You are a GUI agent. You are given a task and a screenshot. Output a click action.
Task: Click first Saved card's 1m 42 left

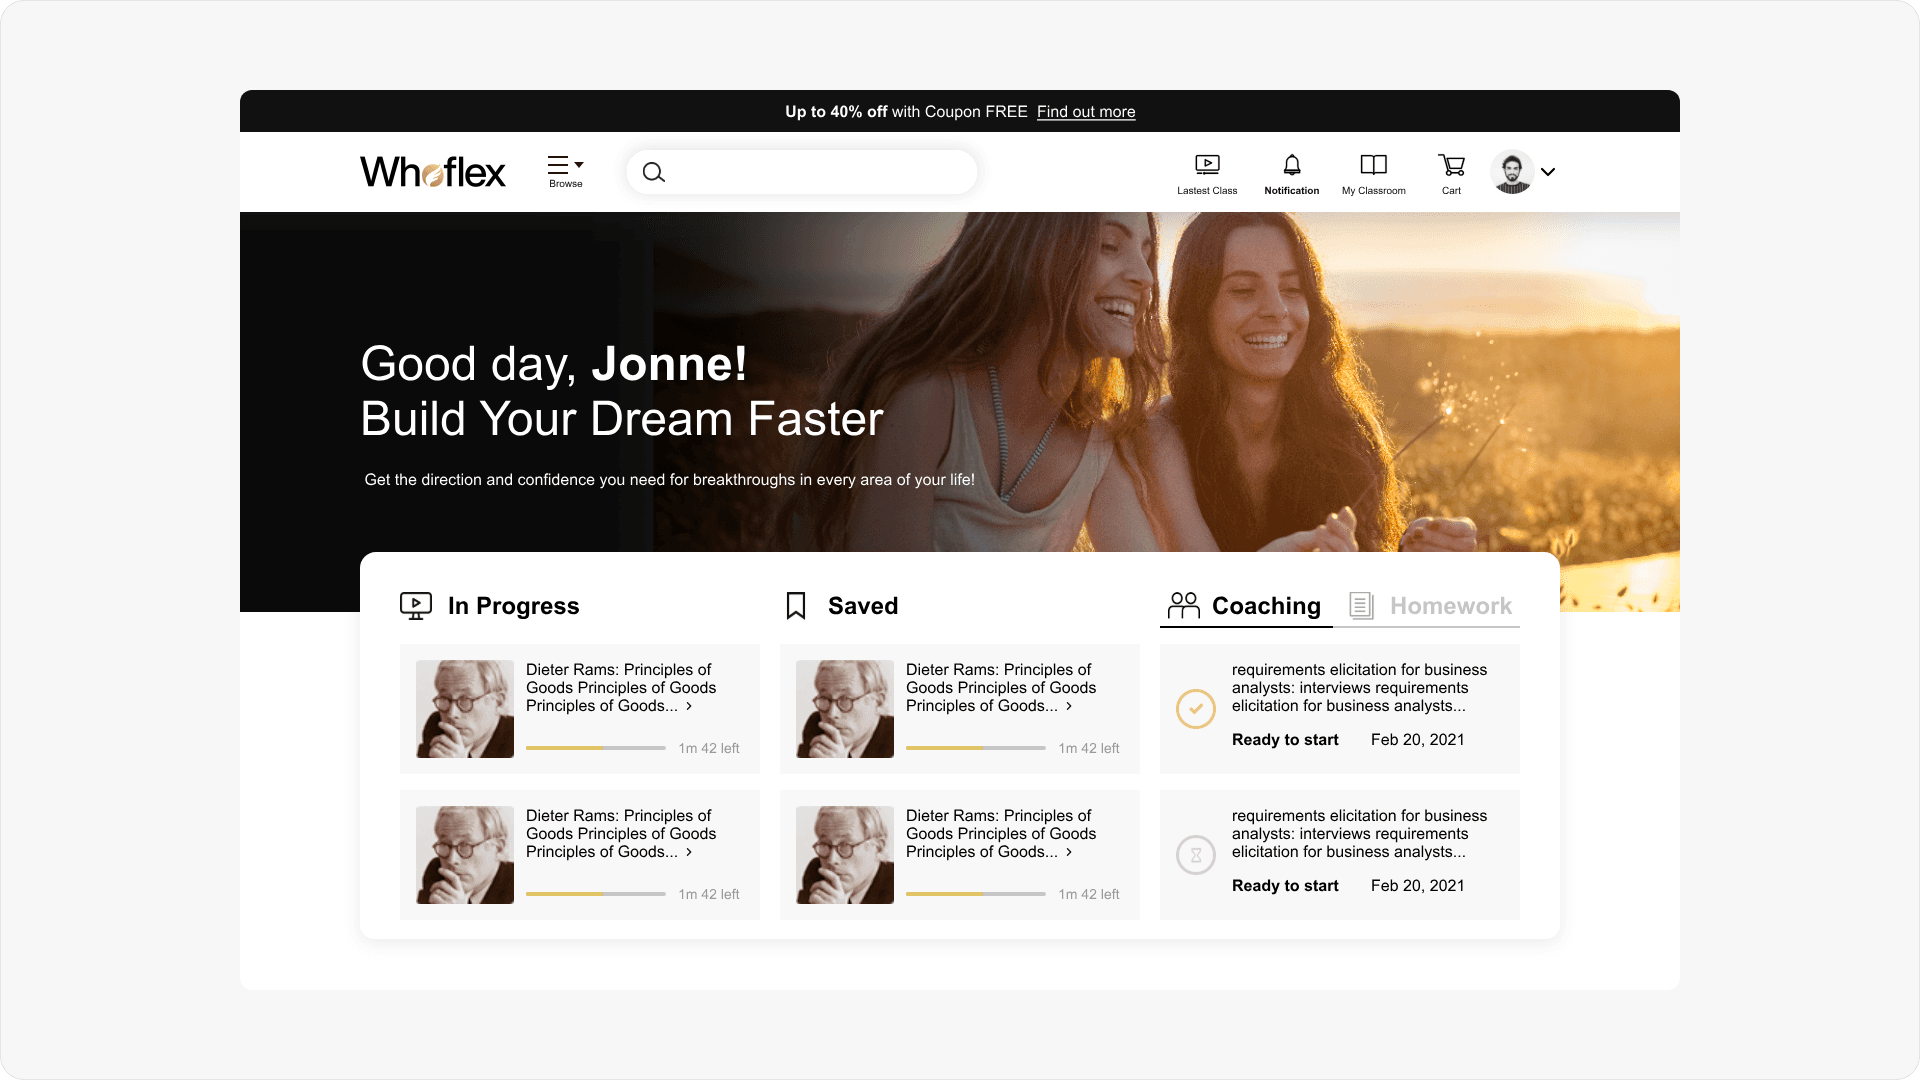click(x=1089, y=748)
